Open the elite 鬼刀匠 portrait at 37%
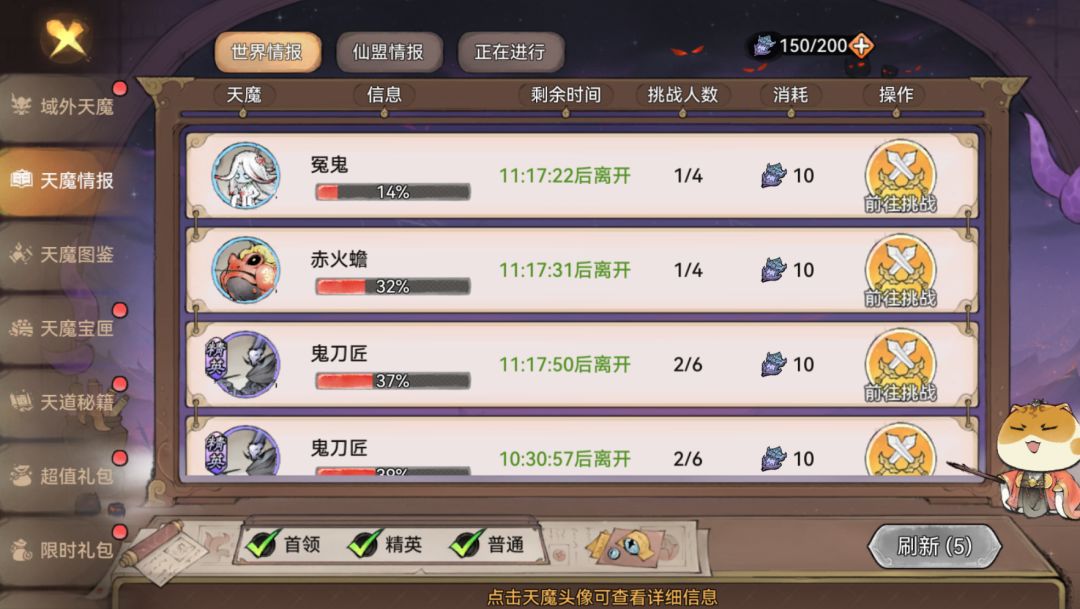Image resolution: width=1080 pixels, height=609 pixels. tap(244, 364)
